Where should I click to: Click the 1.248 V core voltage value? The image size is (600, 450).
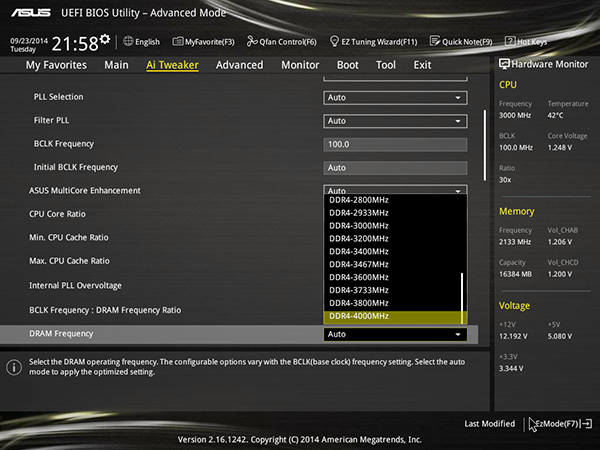(x=560, y=147)
